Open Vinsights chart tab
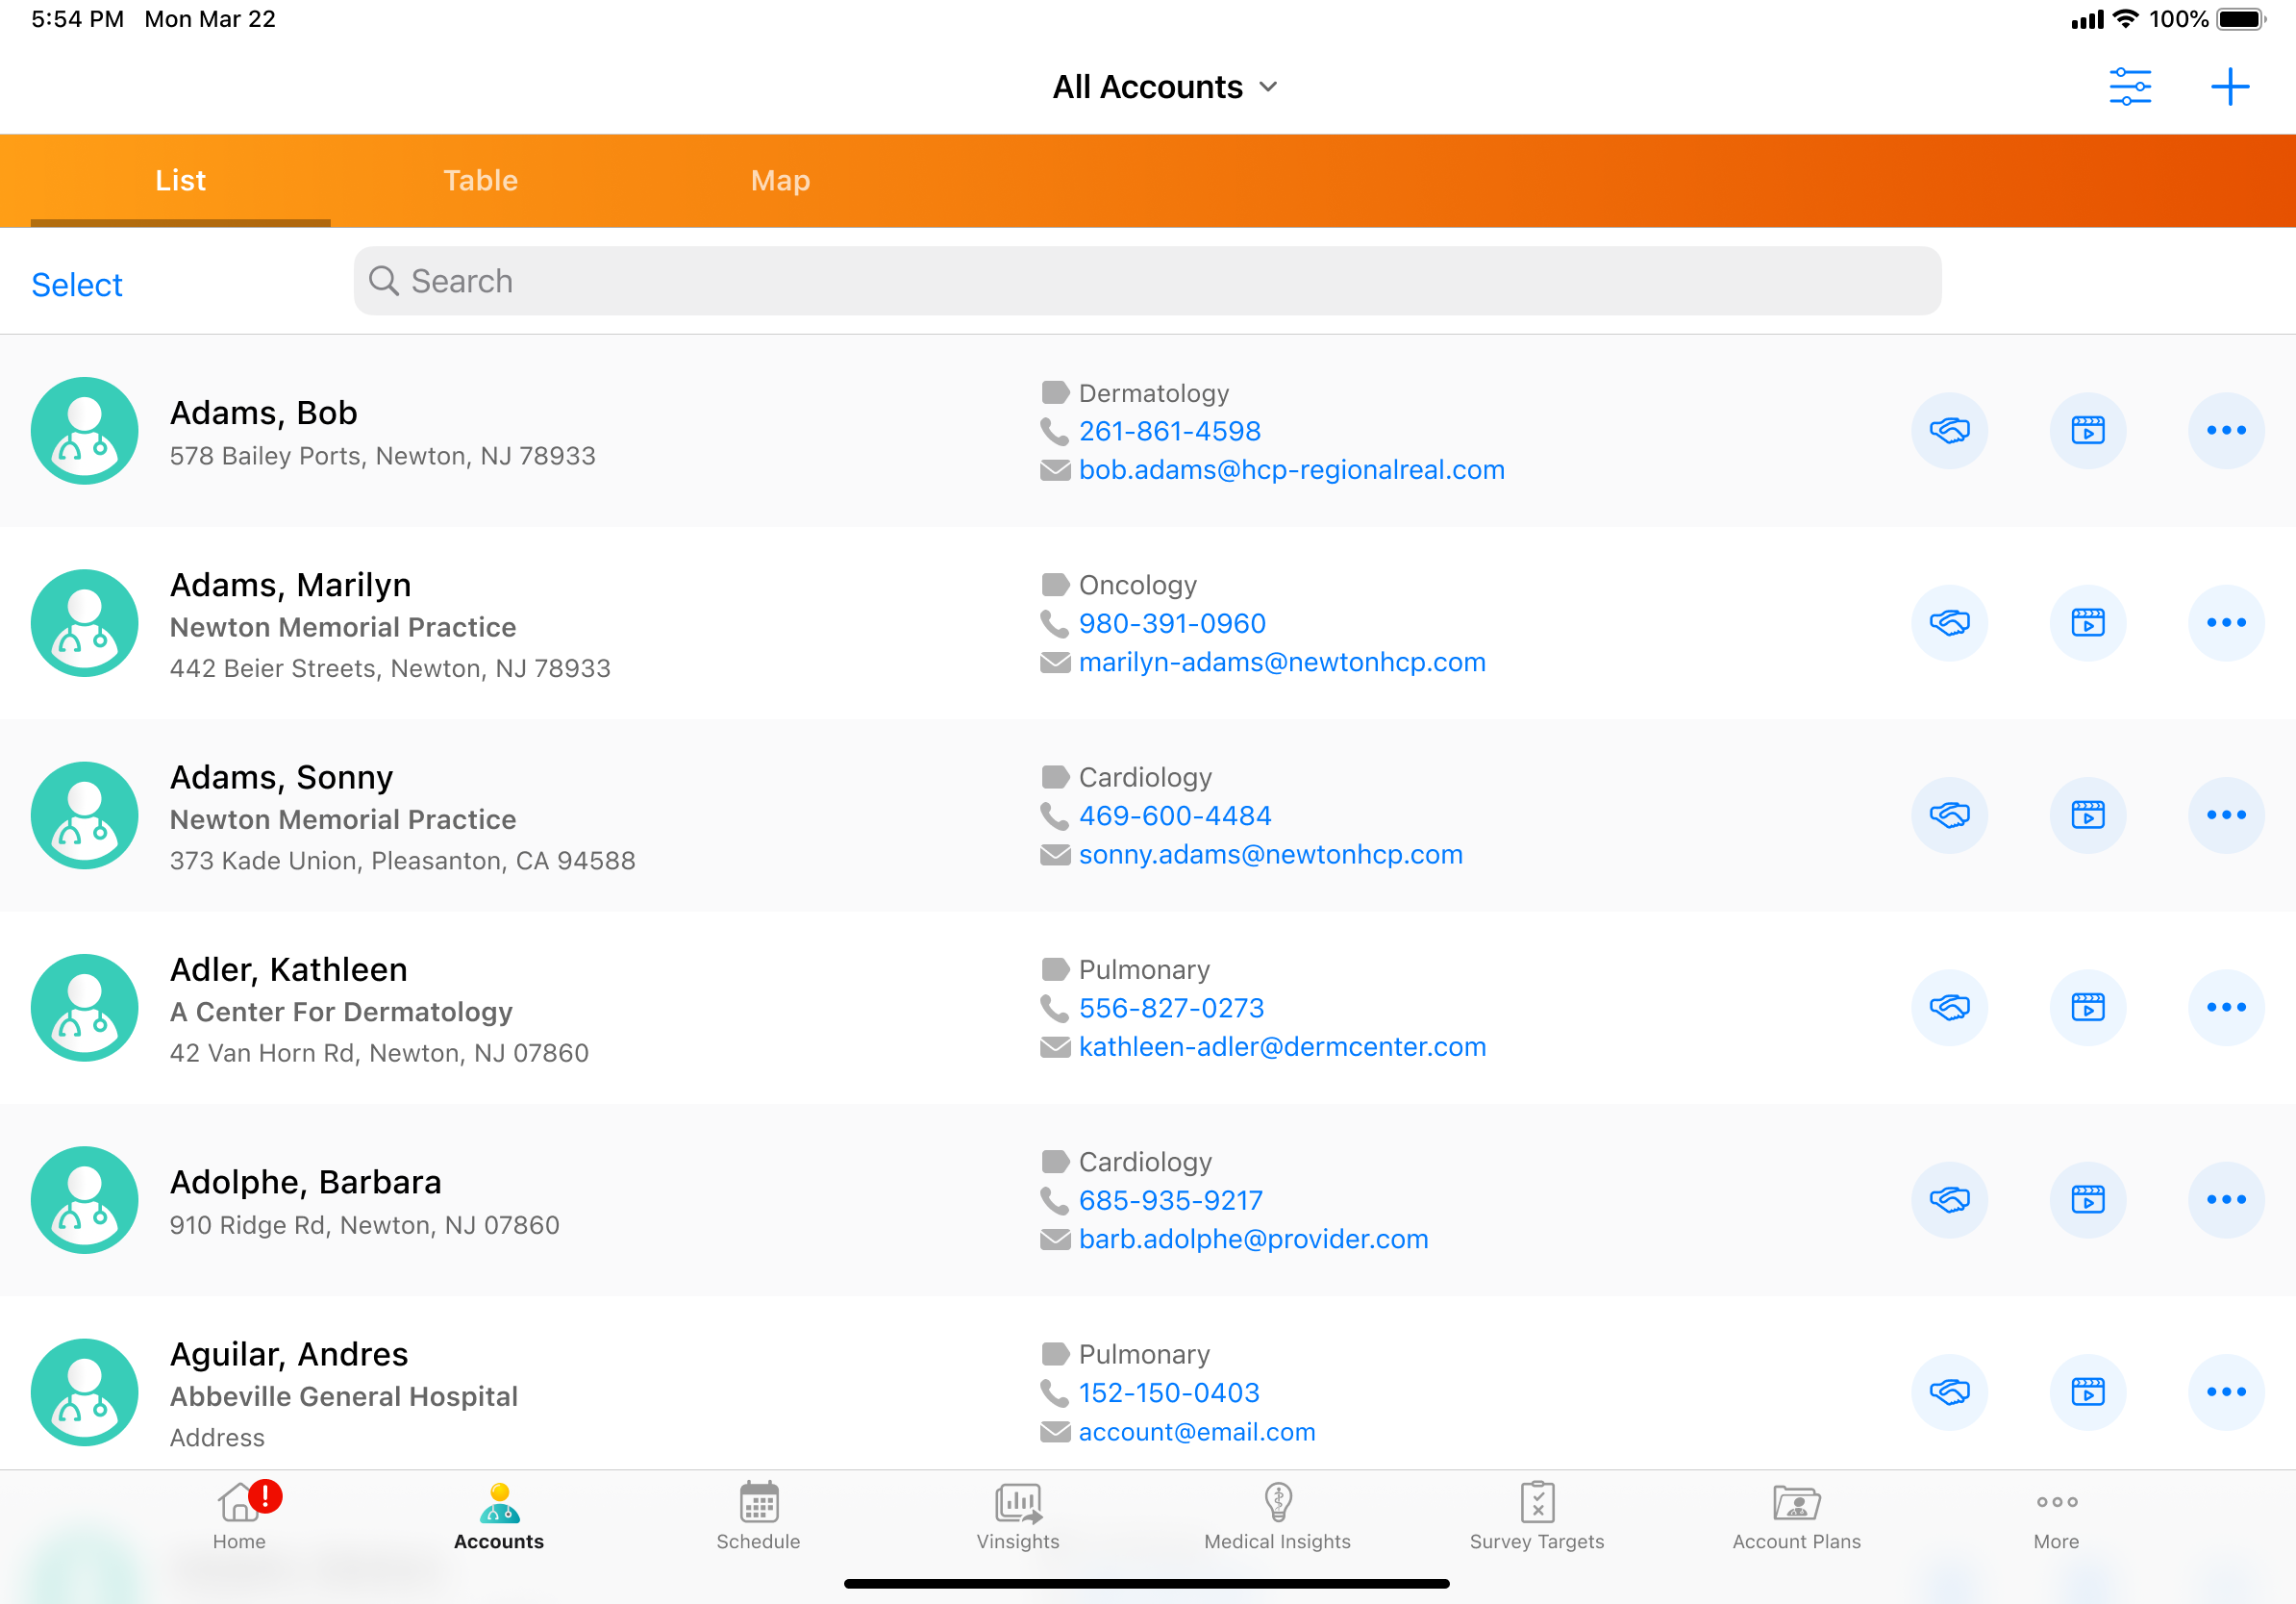The width and height of the screenshot is (2296, 1604). (1017, 1516)
